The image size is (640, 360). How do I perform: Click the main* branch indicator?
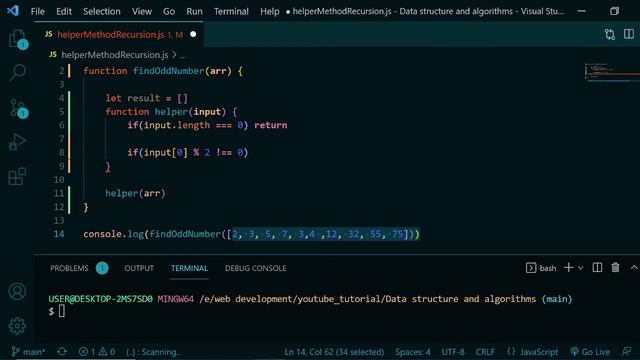tap(28, 351)
